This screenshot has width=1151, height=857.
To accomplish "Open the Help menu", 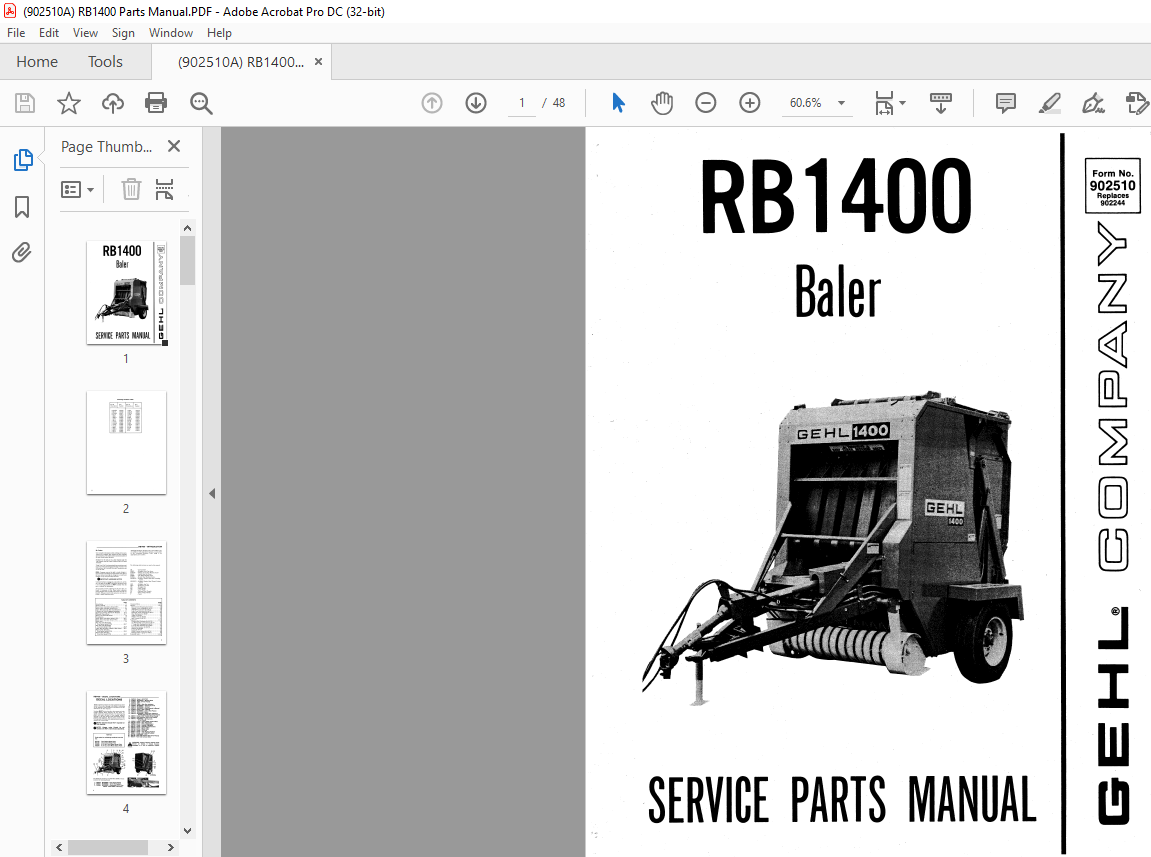I will tap(219, 33).
